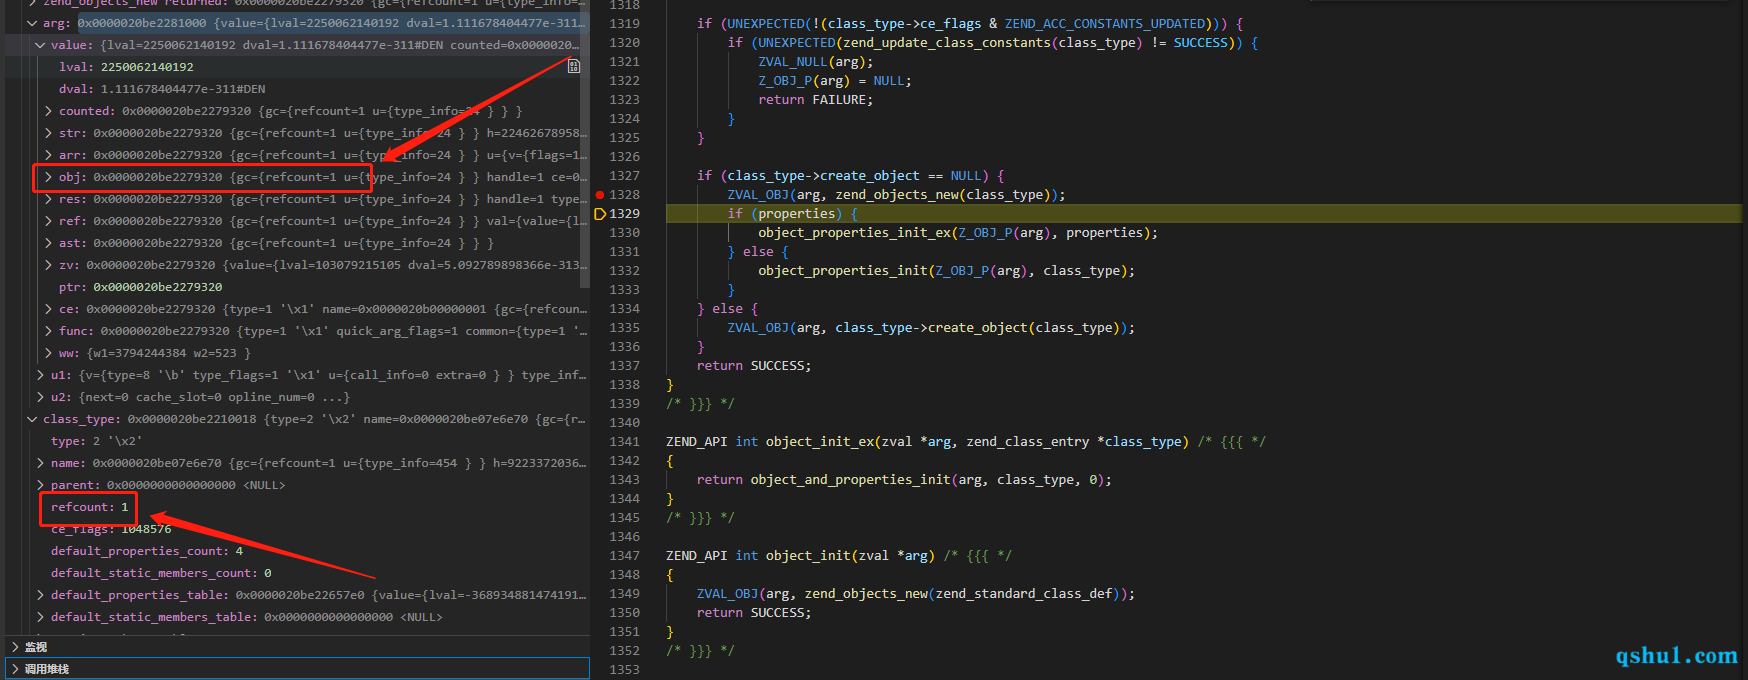Expand the zv variable entry
This screenshot has width=1748, height=680.
coord(48,265)
